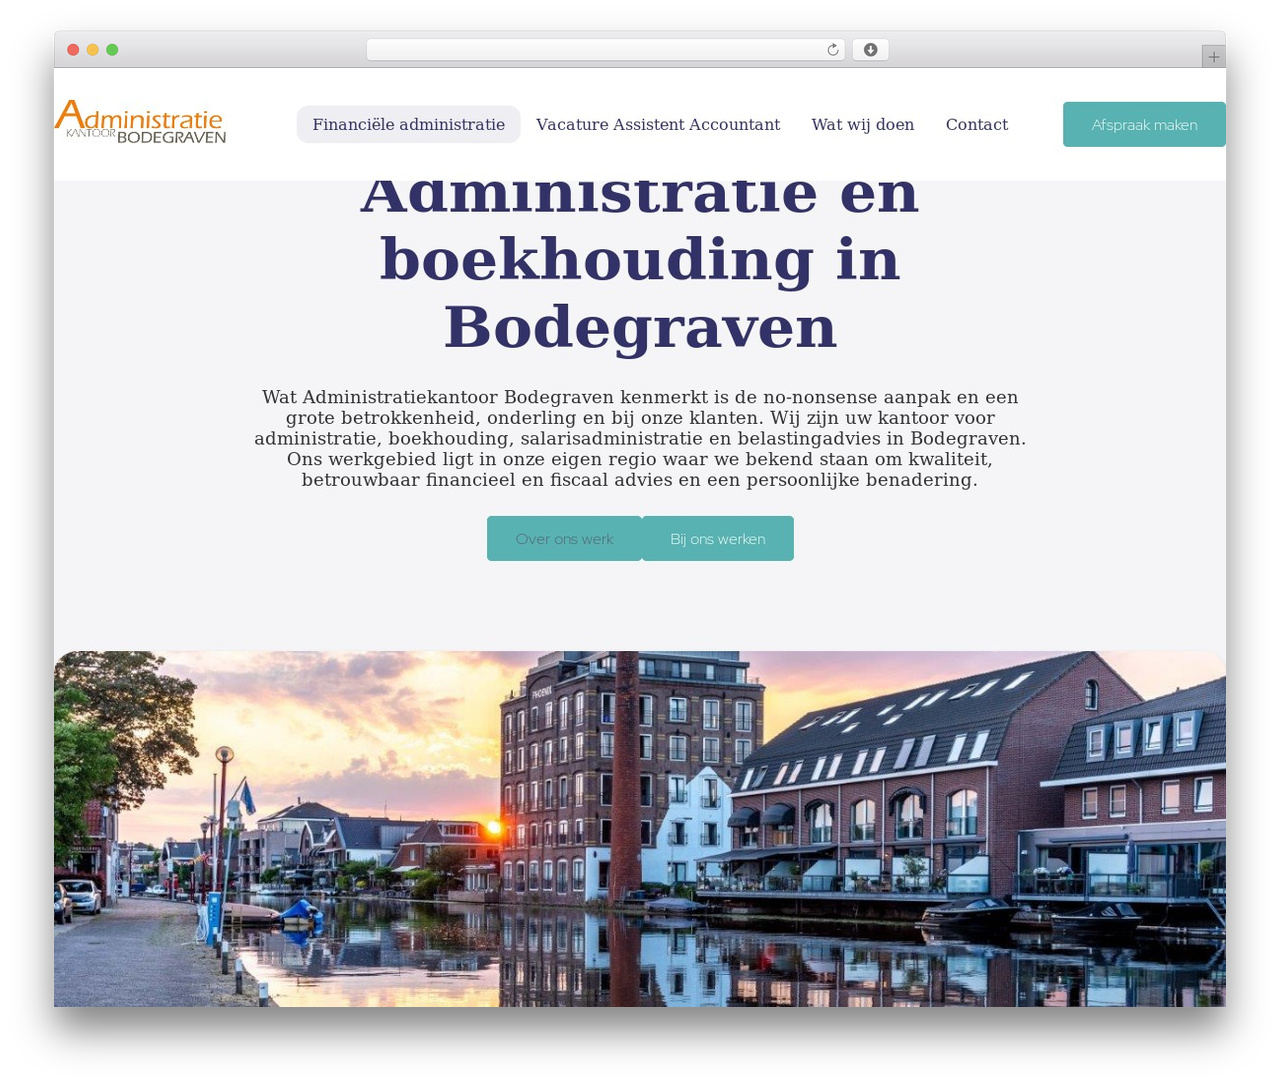Click the Bodegraven canal sunset photo
This screenshot has height=1084, width=1280.
[x=640, y=829]
